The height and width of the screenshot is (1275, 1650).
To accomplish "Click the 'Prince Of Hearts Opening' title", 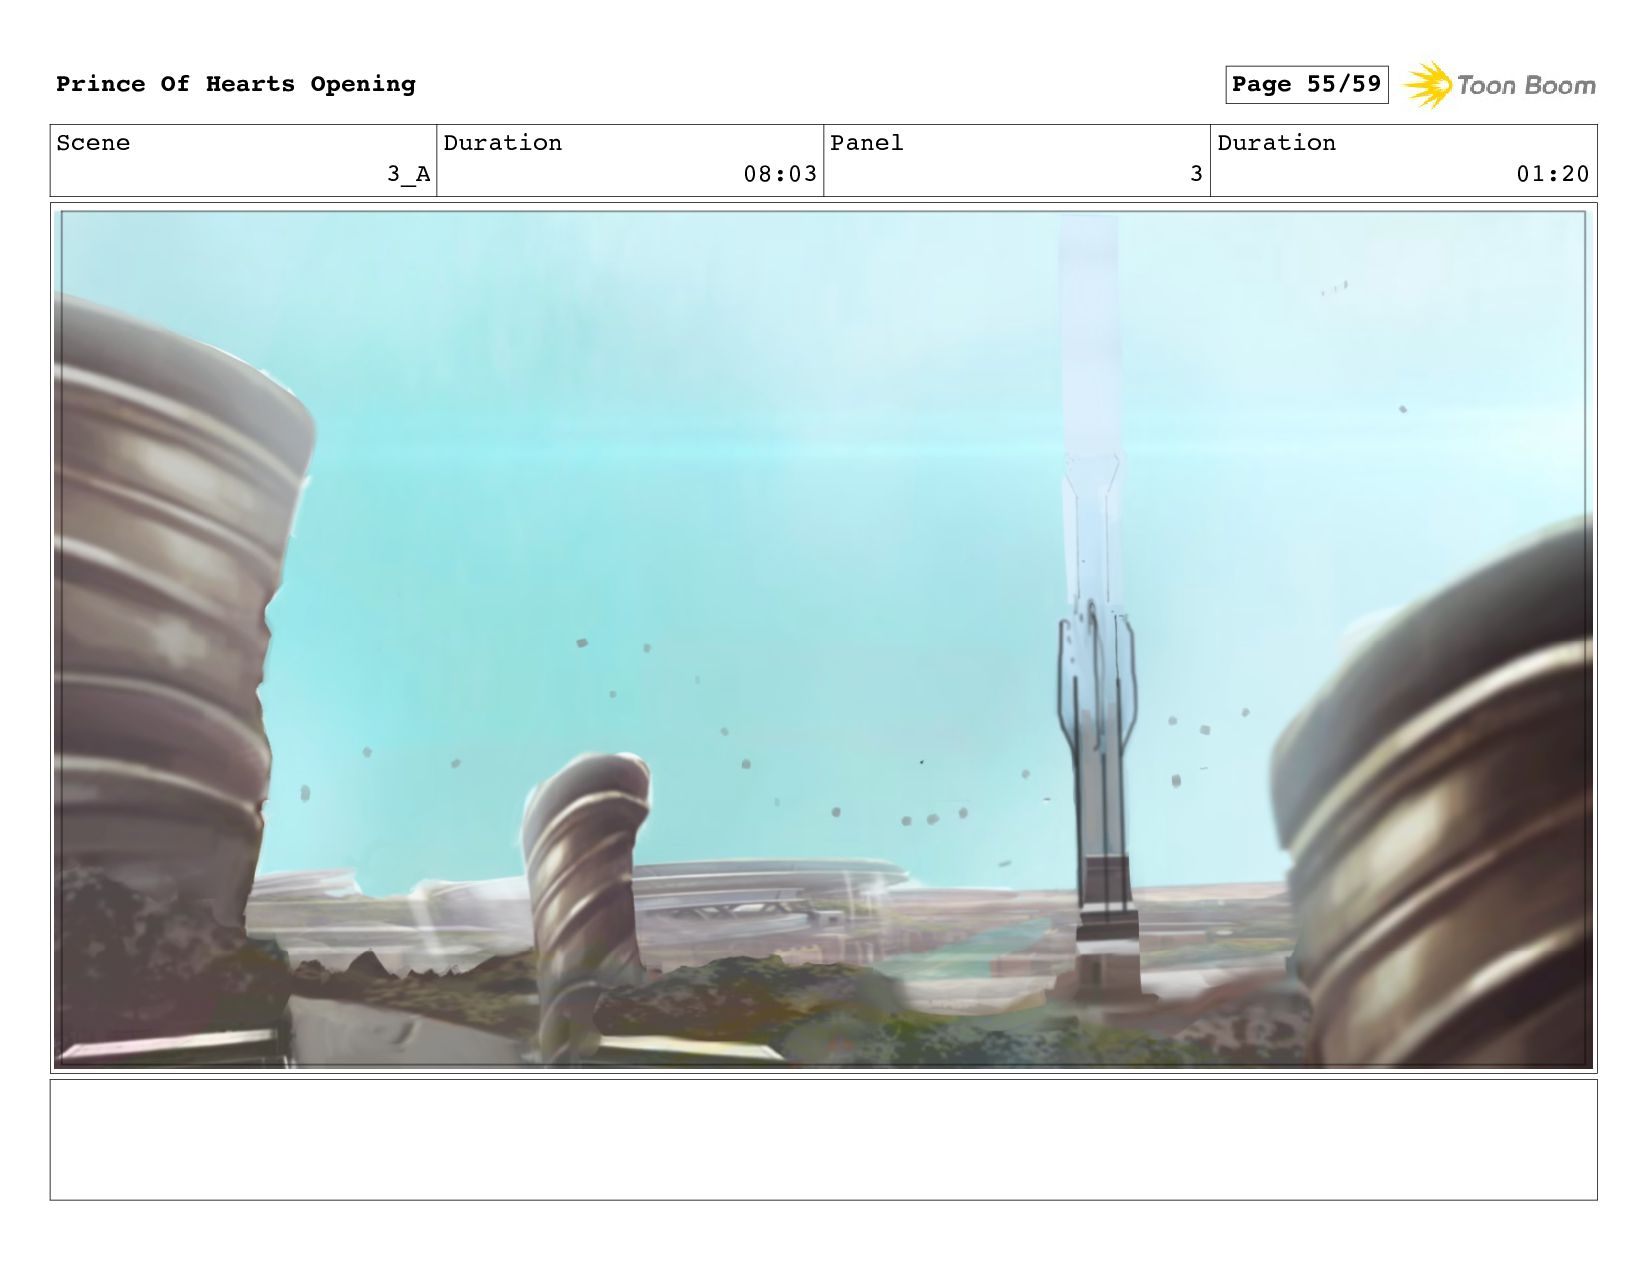I will [236, 84].
